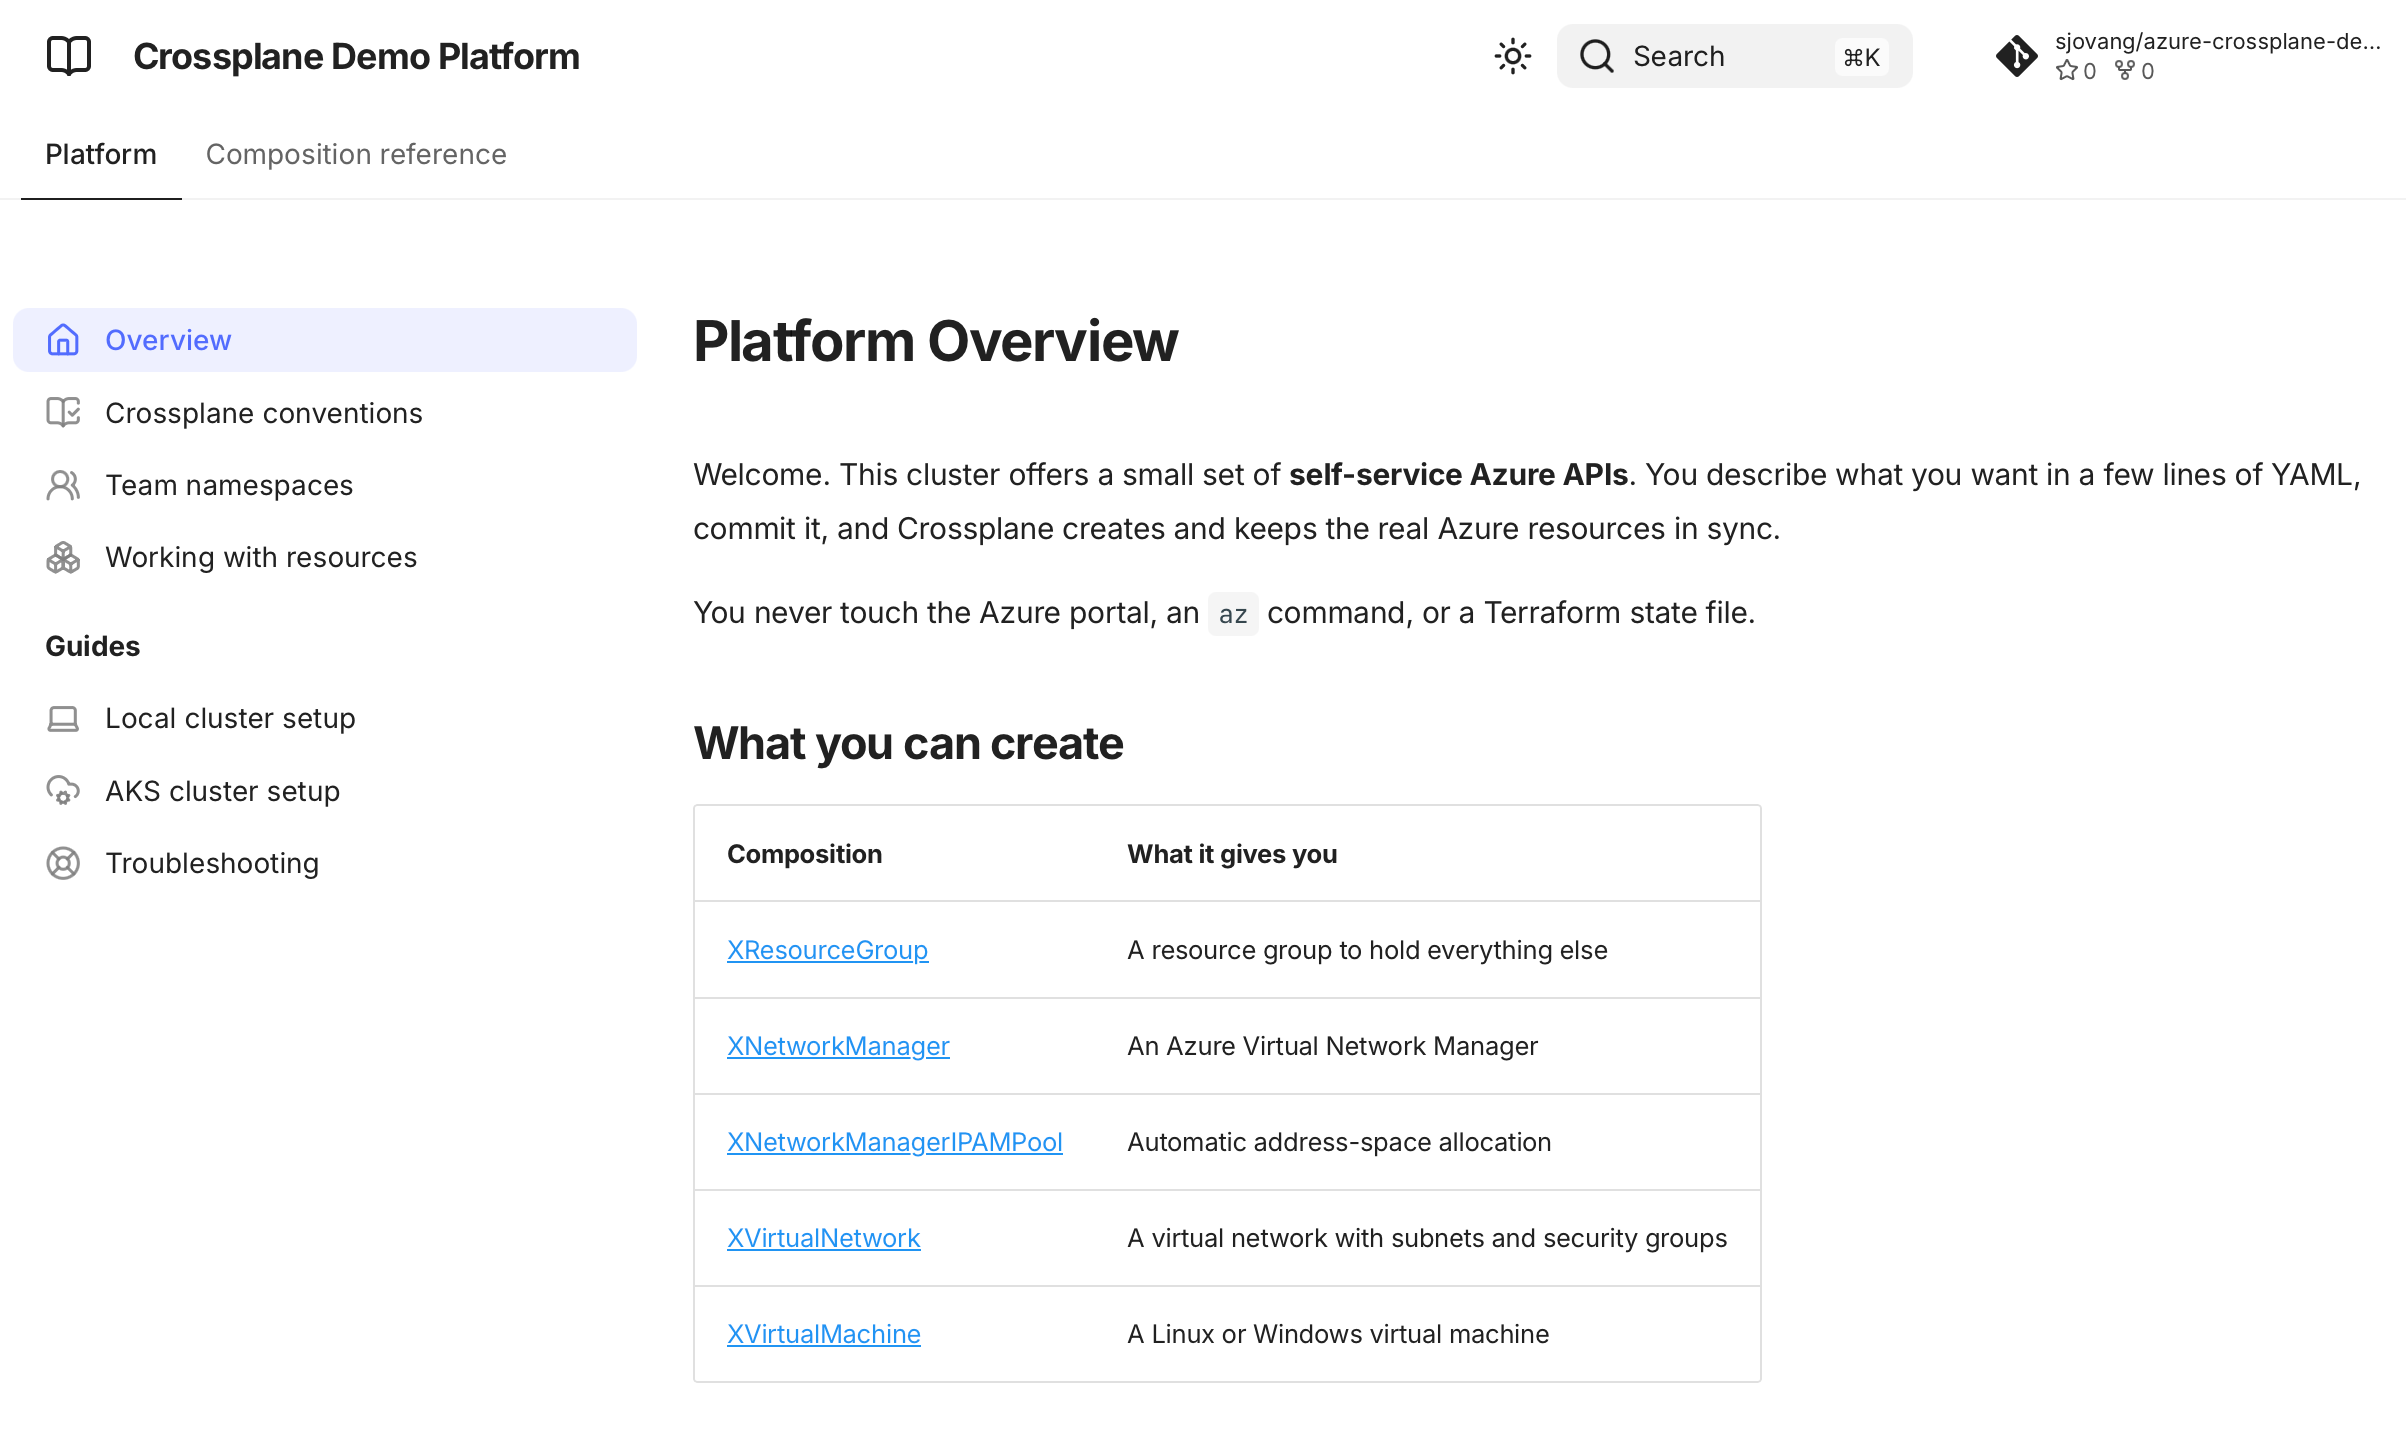Open the Working with resources page
This screenshot has width=2406, height=1436.
click(325, 557)
